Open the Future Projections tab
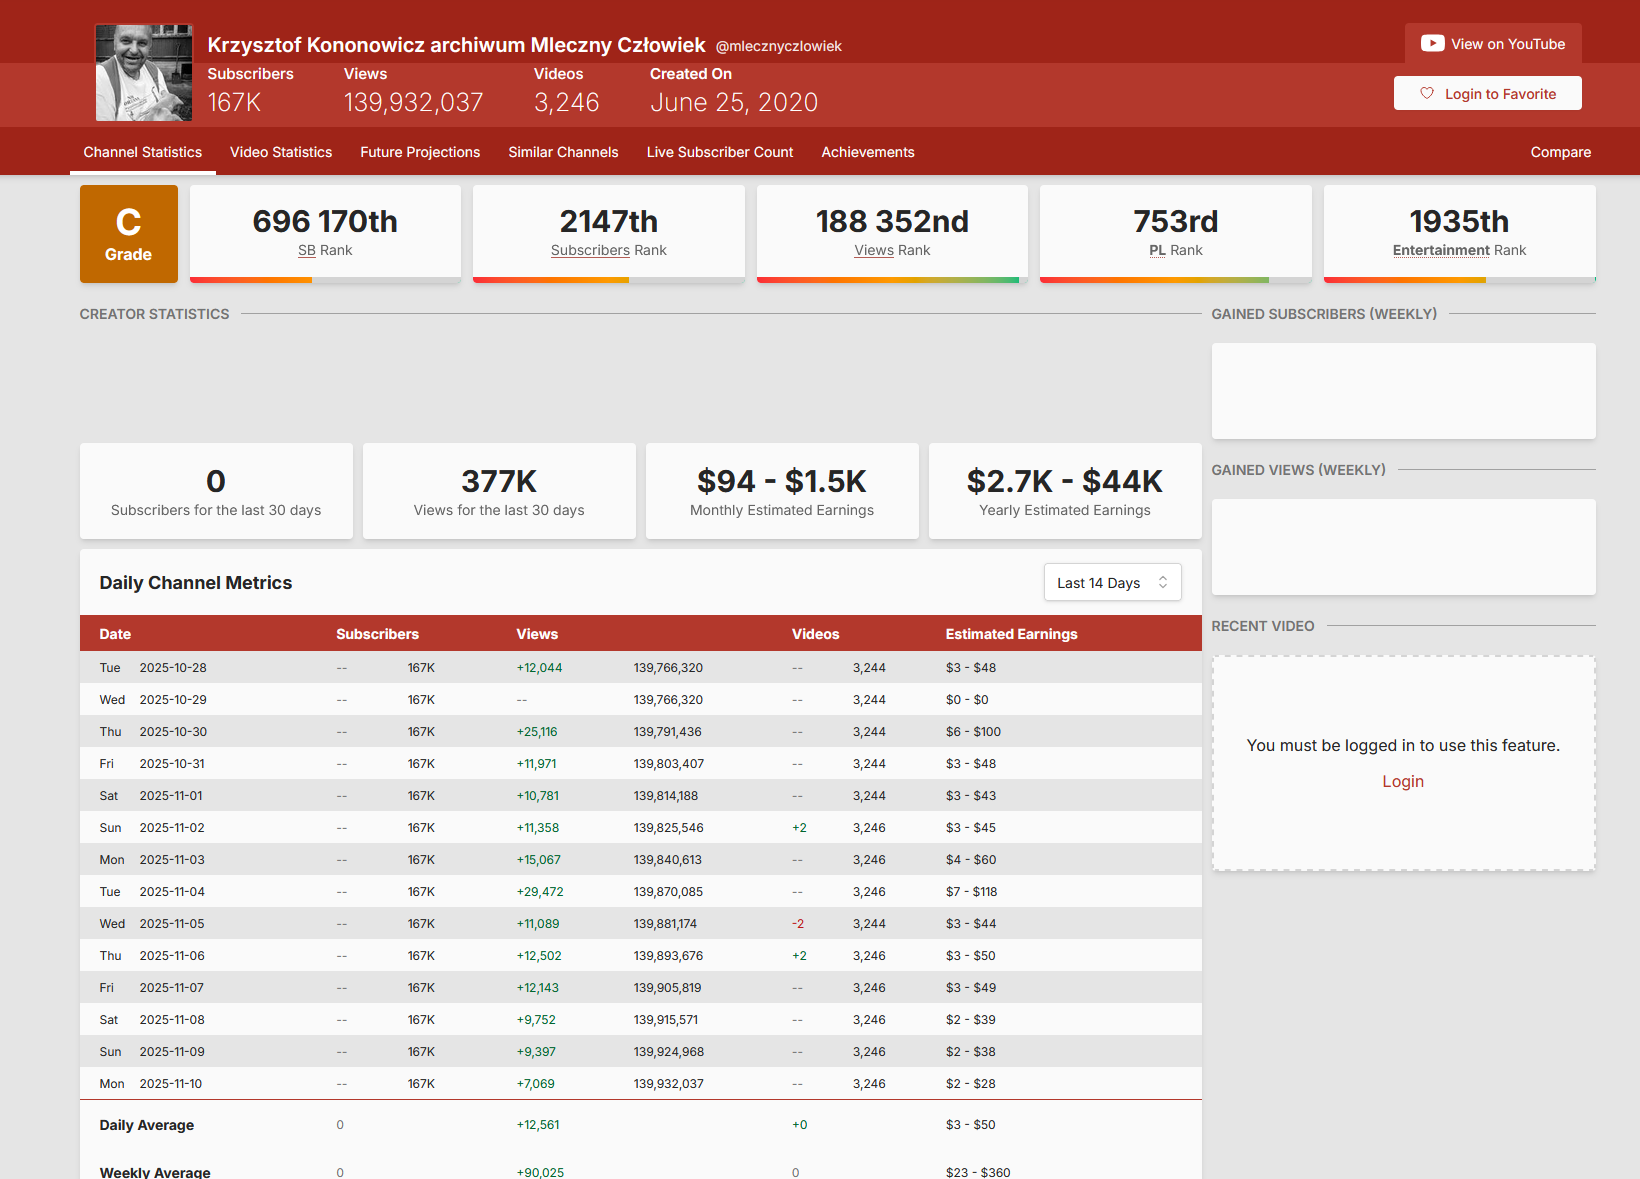Screen dimensions: 1640x1179 tap(420, 152)
